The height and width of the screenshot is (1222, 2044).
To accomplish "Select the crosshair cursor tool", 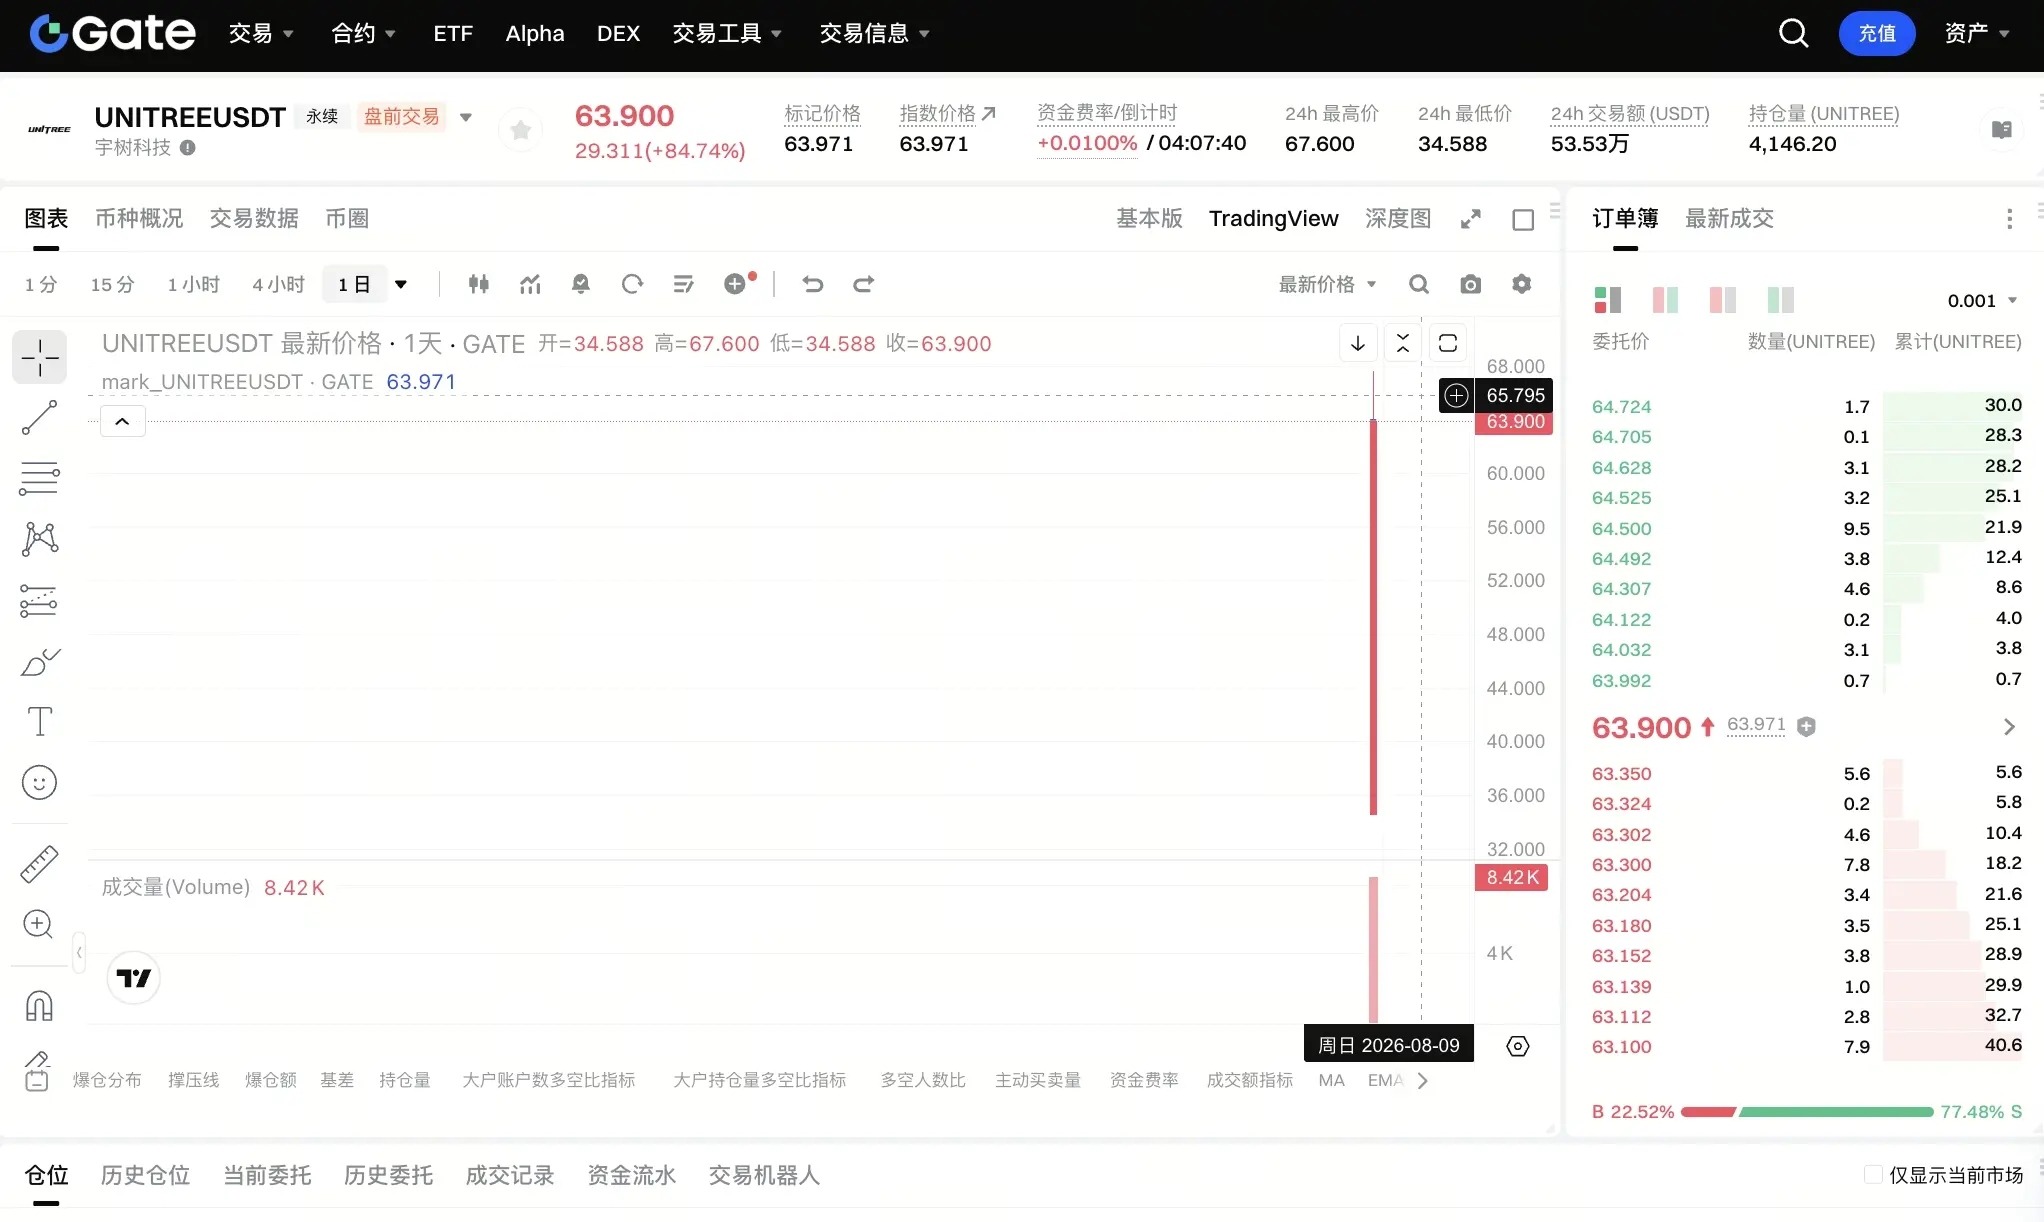I will pyautogui.click(x=40, y=357).
